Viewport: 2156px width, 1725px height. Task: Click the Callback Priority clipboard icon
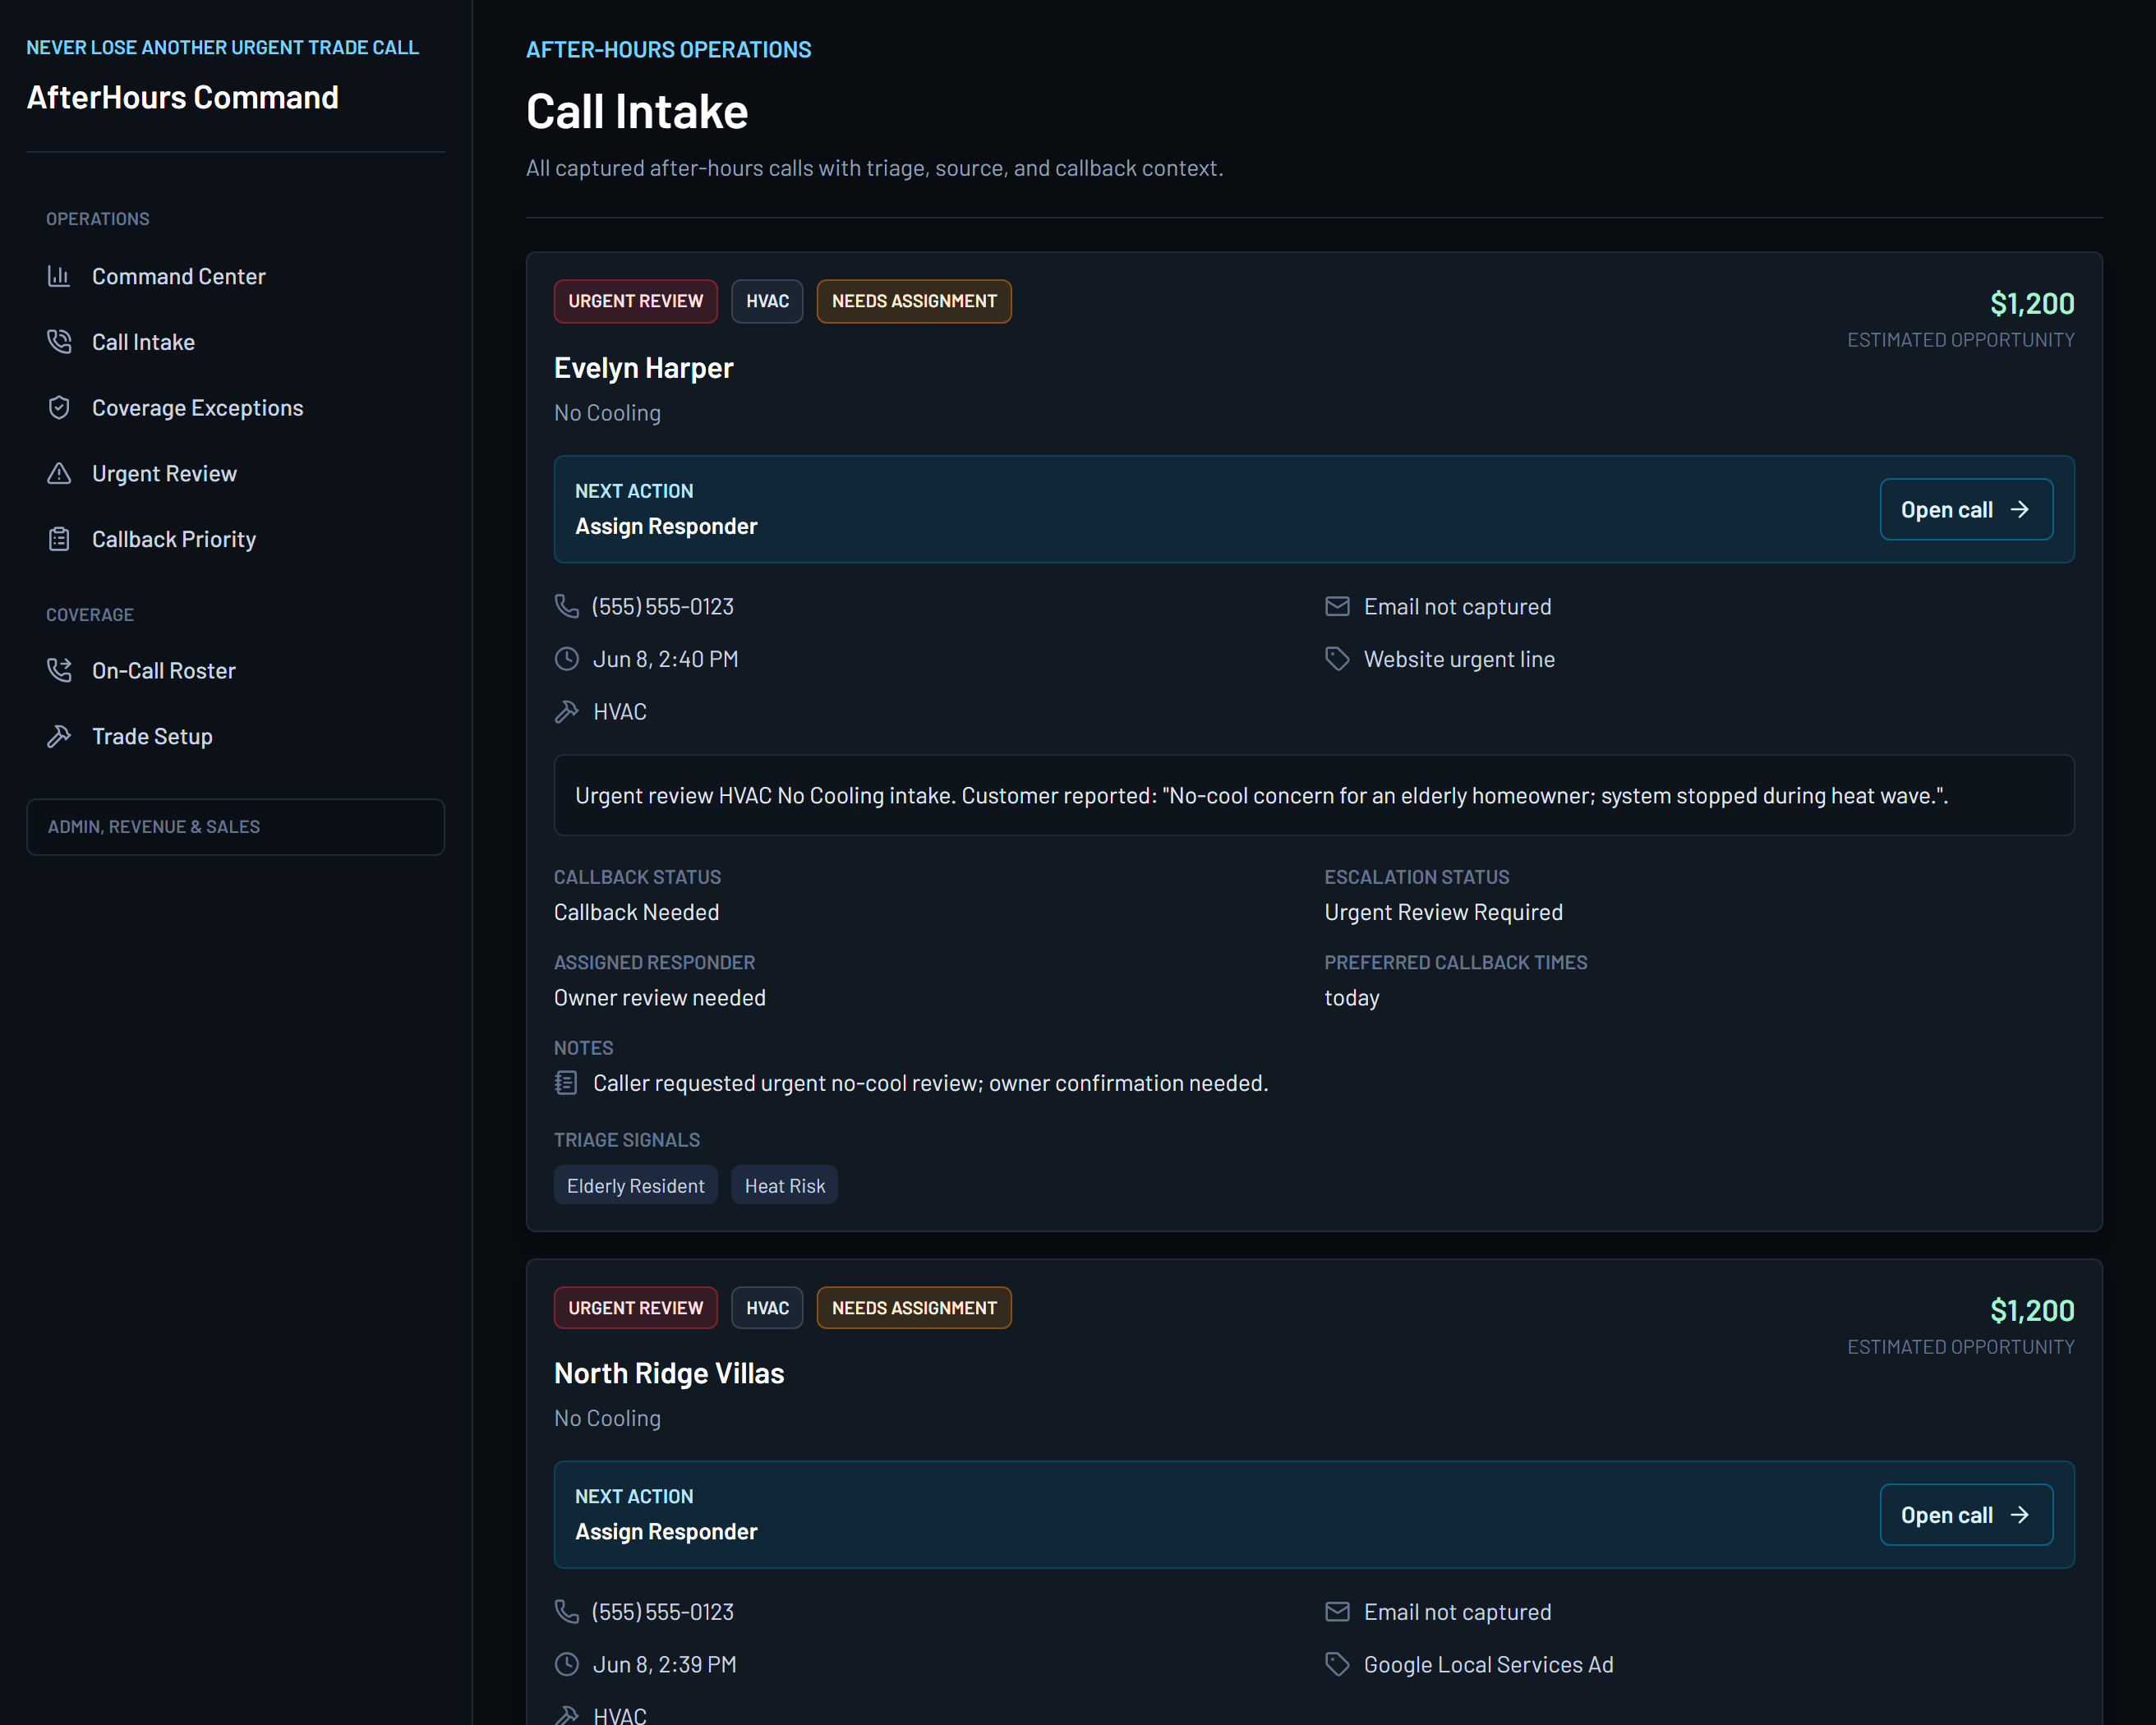(59, 539)
